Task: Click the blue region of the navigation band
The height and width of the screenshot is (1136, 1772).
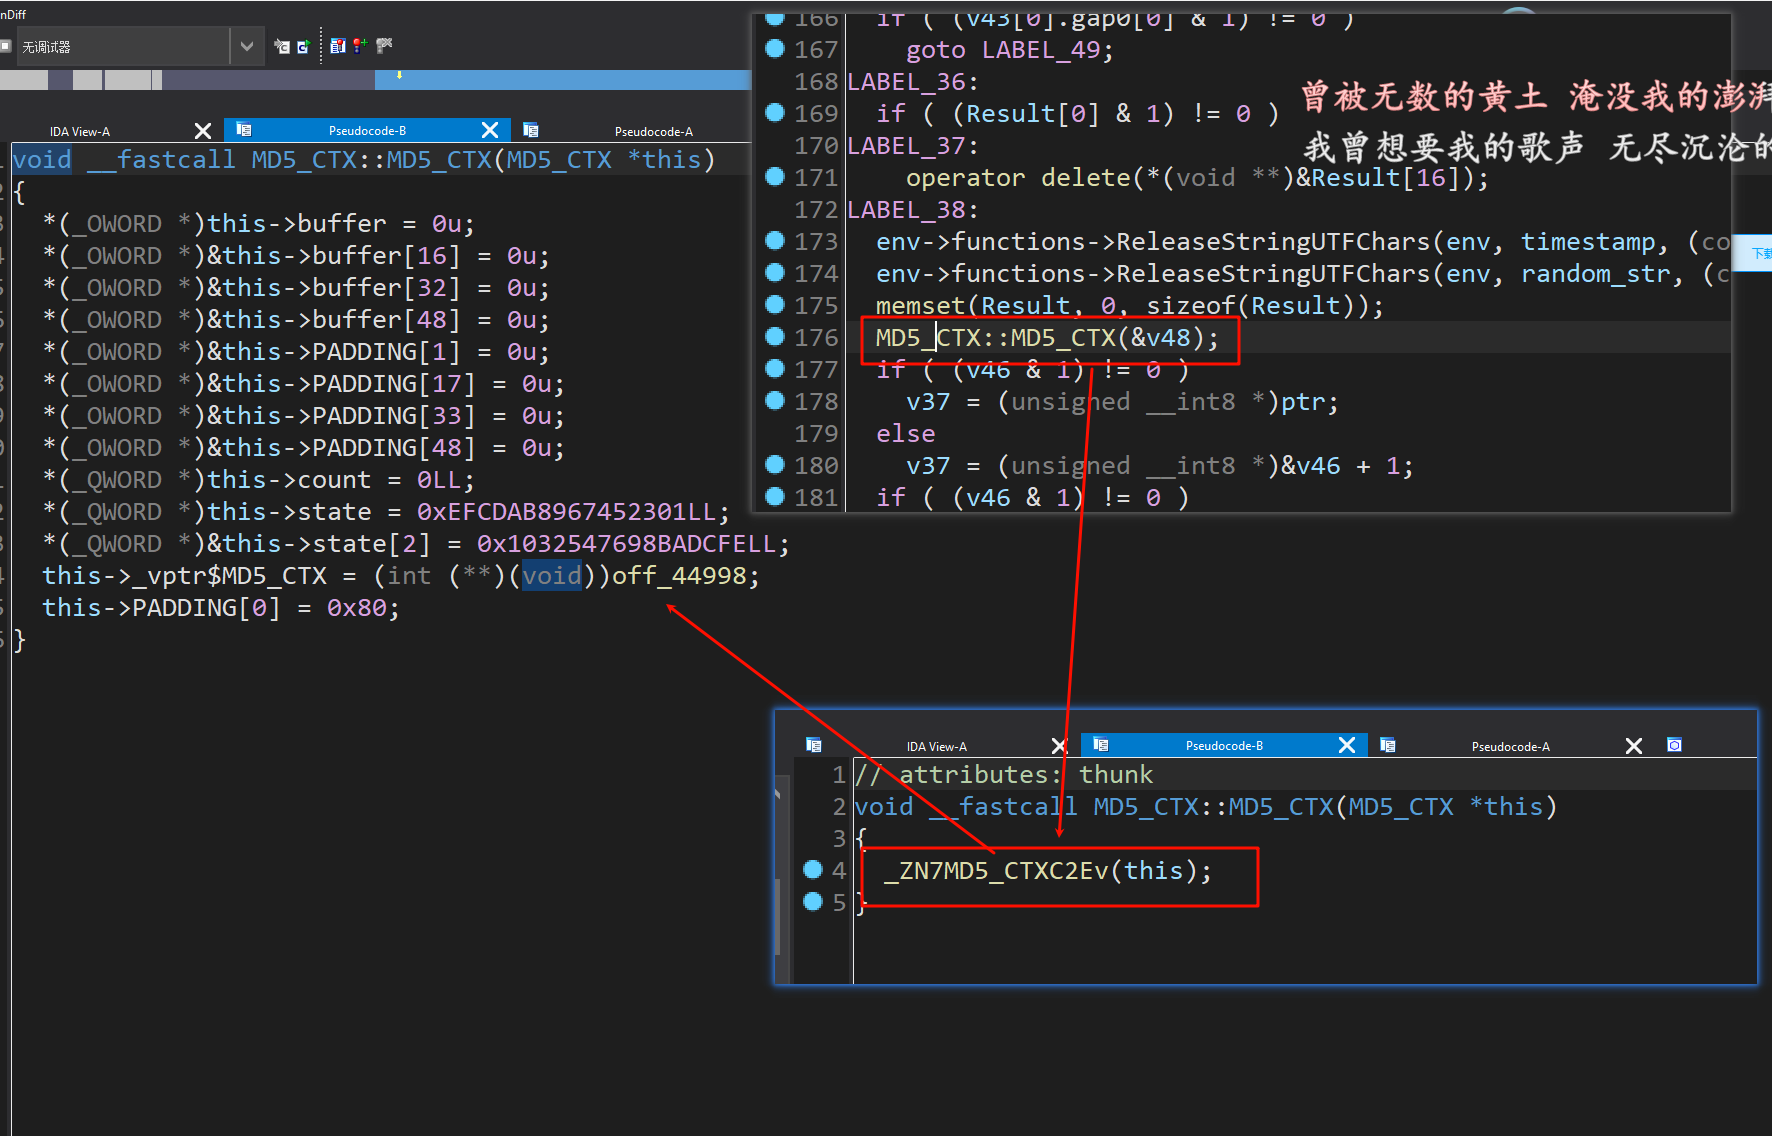Action: (560, 80)
